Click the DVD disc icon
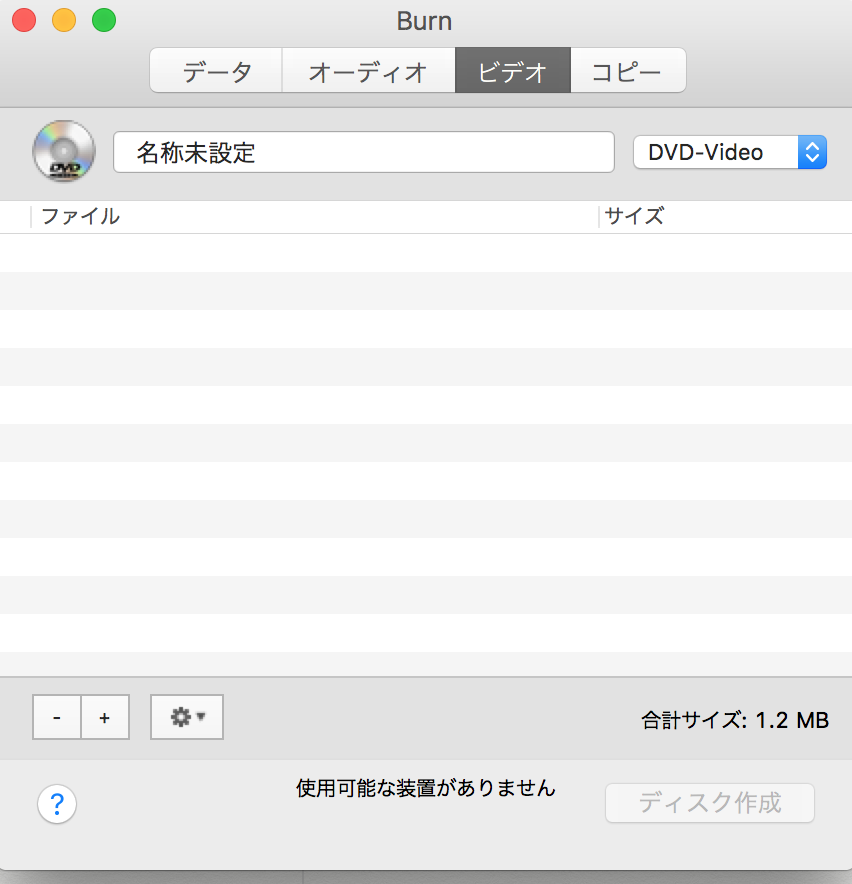The height and width of the screenshot is (884, 852). 64,151
